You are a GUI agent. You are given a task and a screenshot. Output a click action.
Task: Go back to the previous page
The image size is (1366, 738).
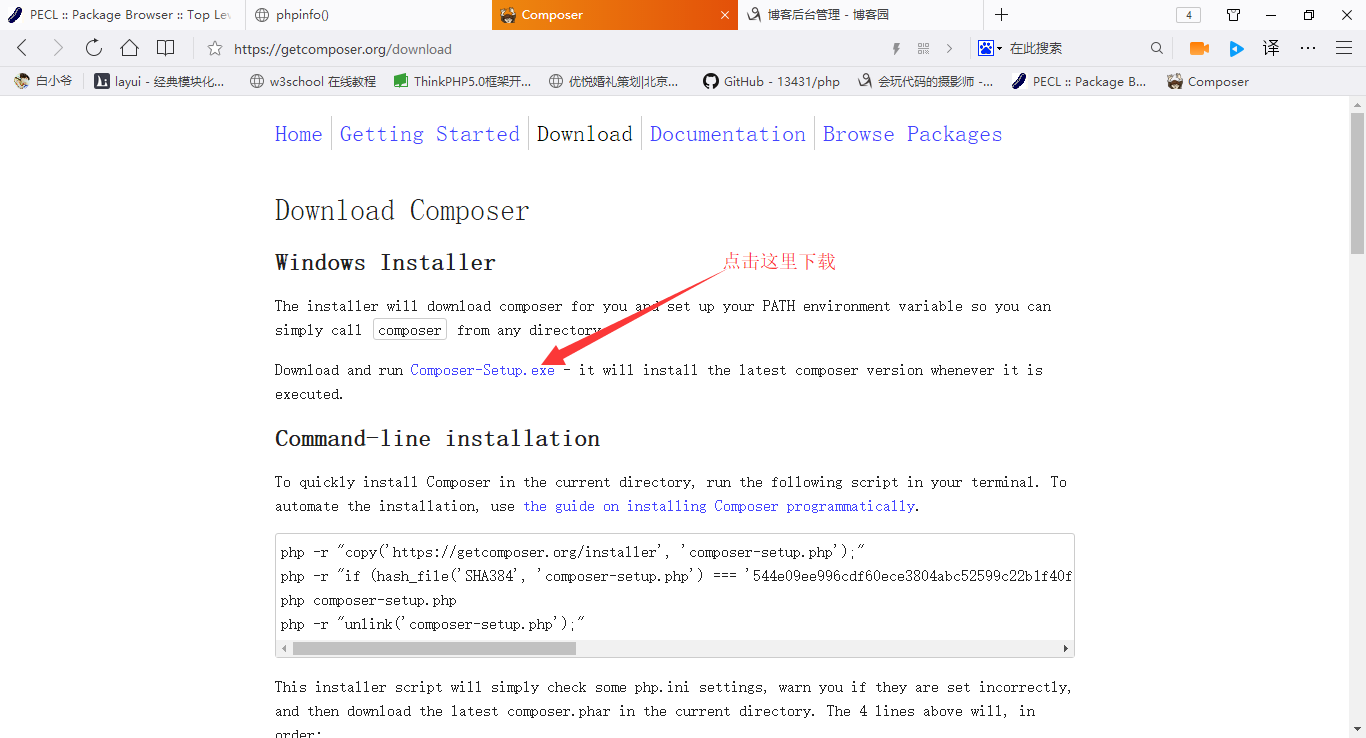(x=22, y=48)
